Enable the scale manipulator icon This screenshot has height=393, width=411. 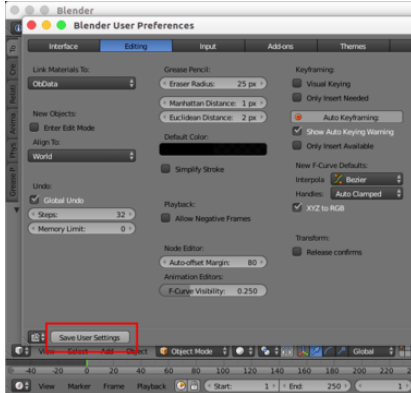(341, 351)
